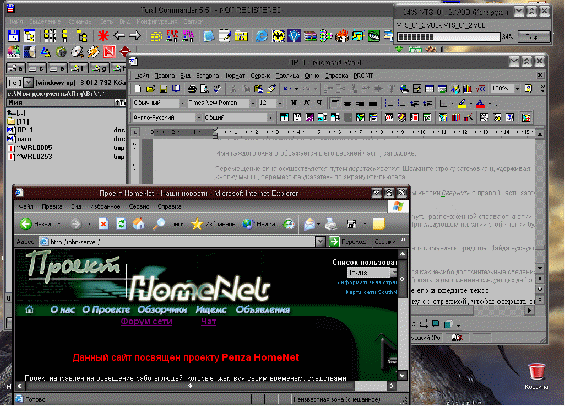Click the font color swatch in Word
The width and height of the screenshot is (565, 406).
tap(480, 104)
